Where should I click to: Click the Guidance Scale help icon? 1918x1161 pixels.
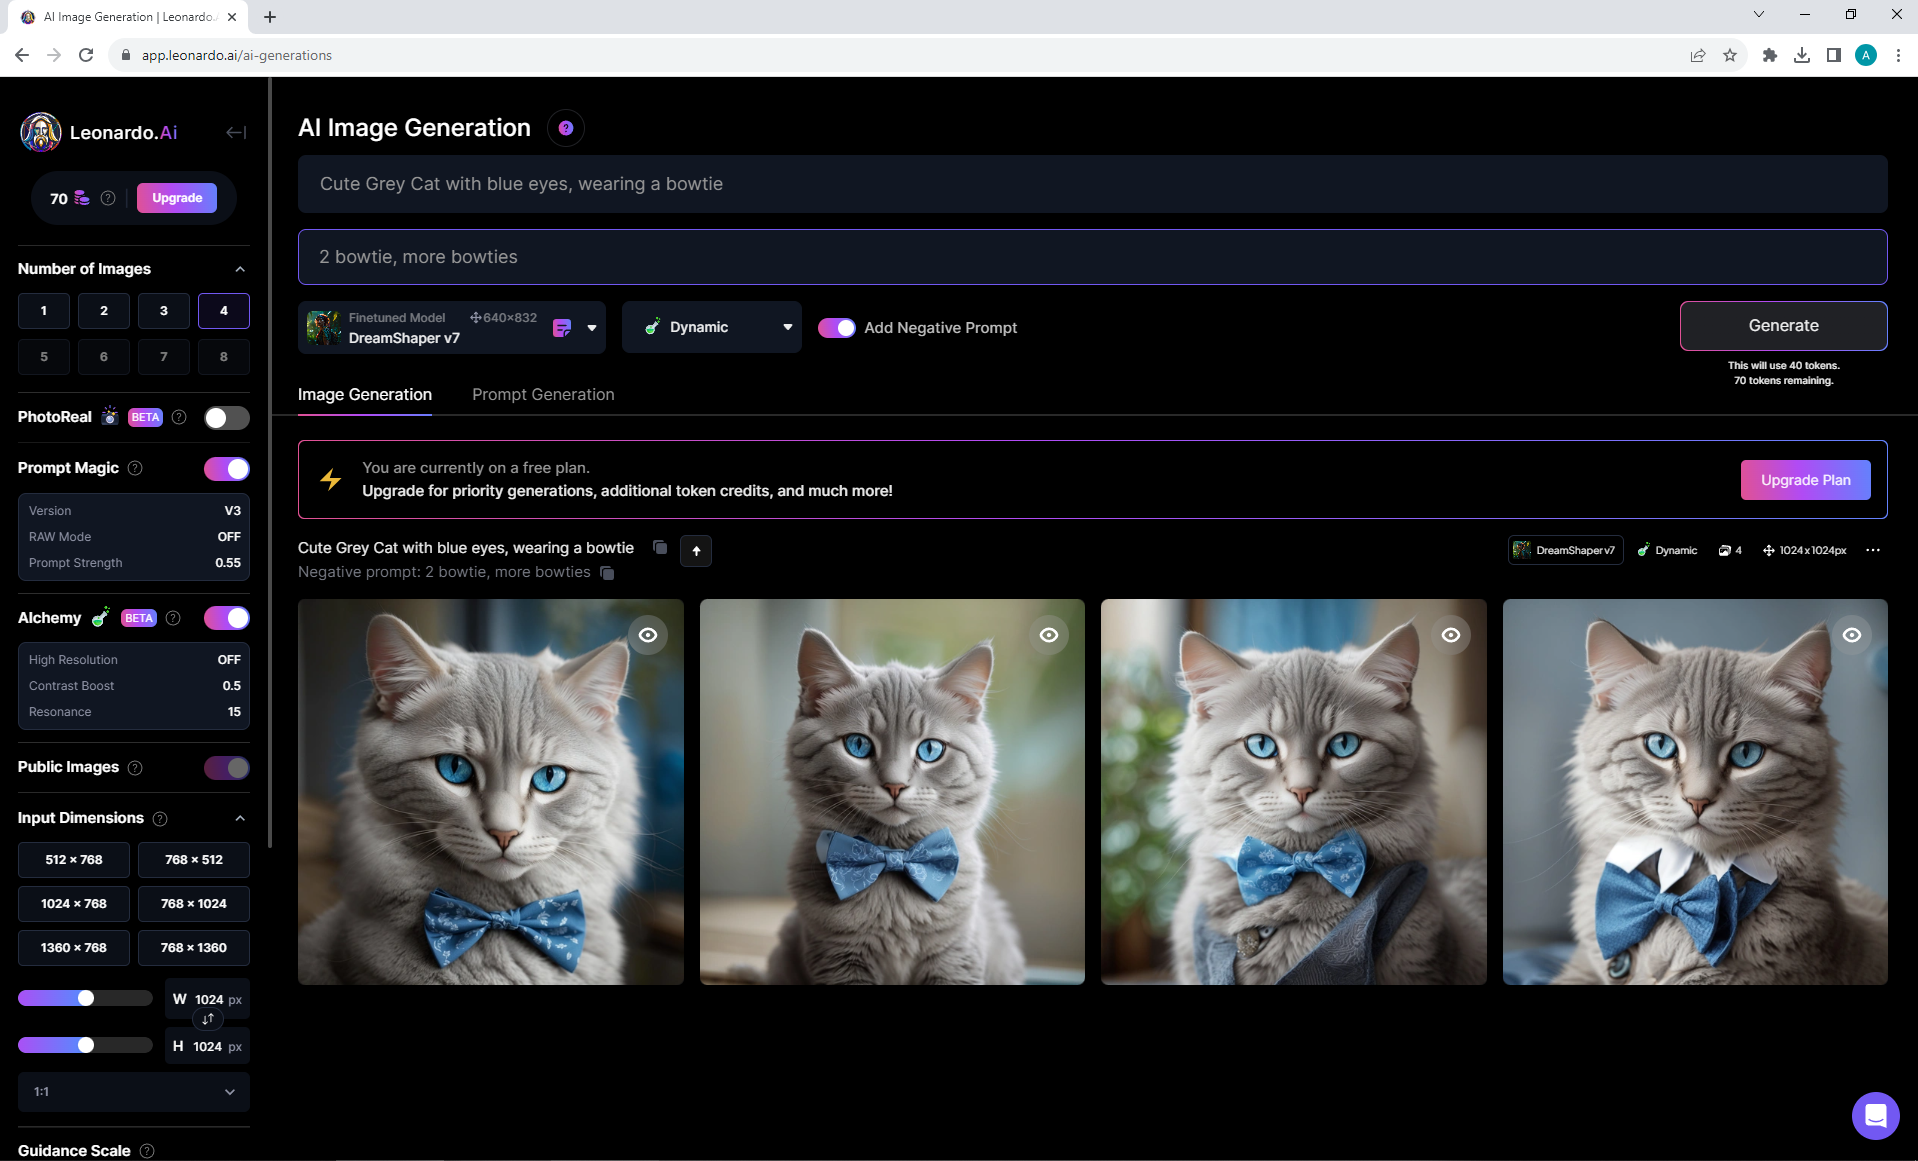point(147,1151)
